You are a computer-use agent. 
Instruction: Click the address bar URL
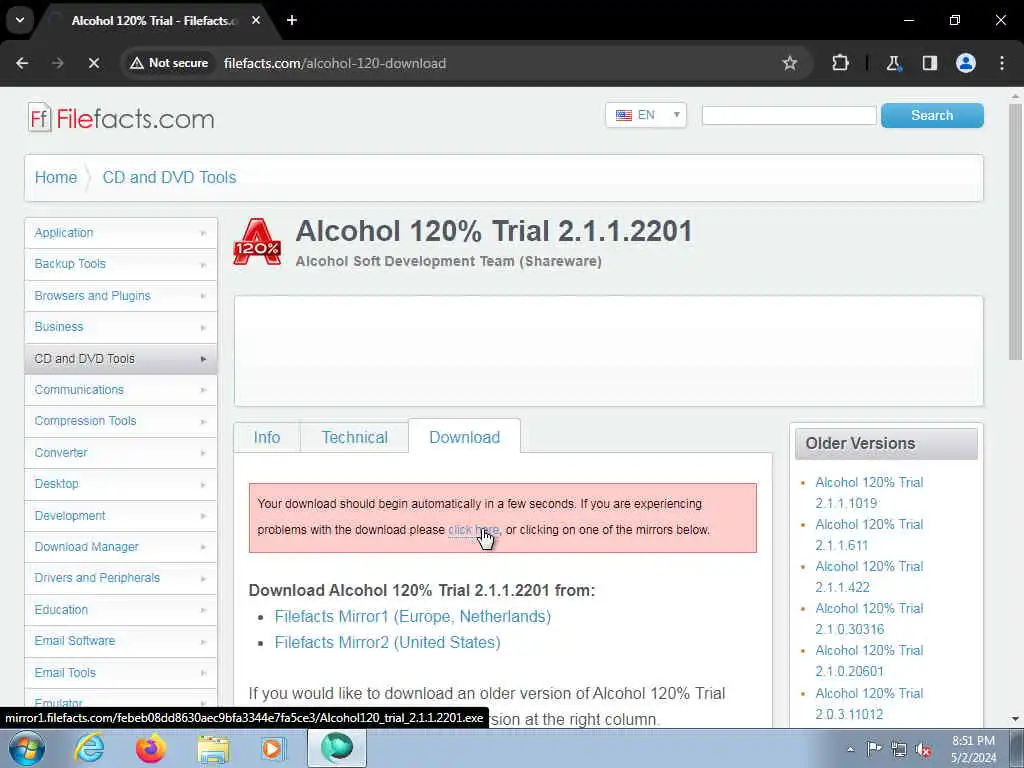click(x=334, y=63)
